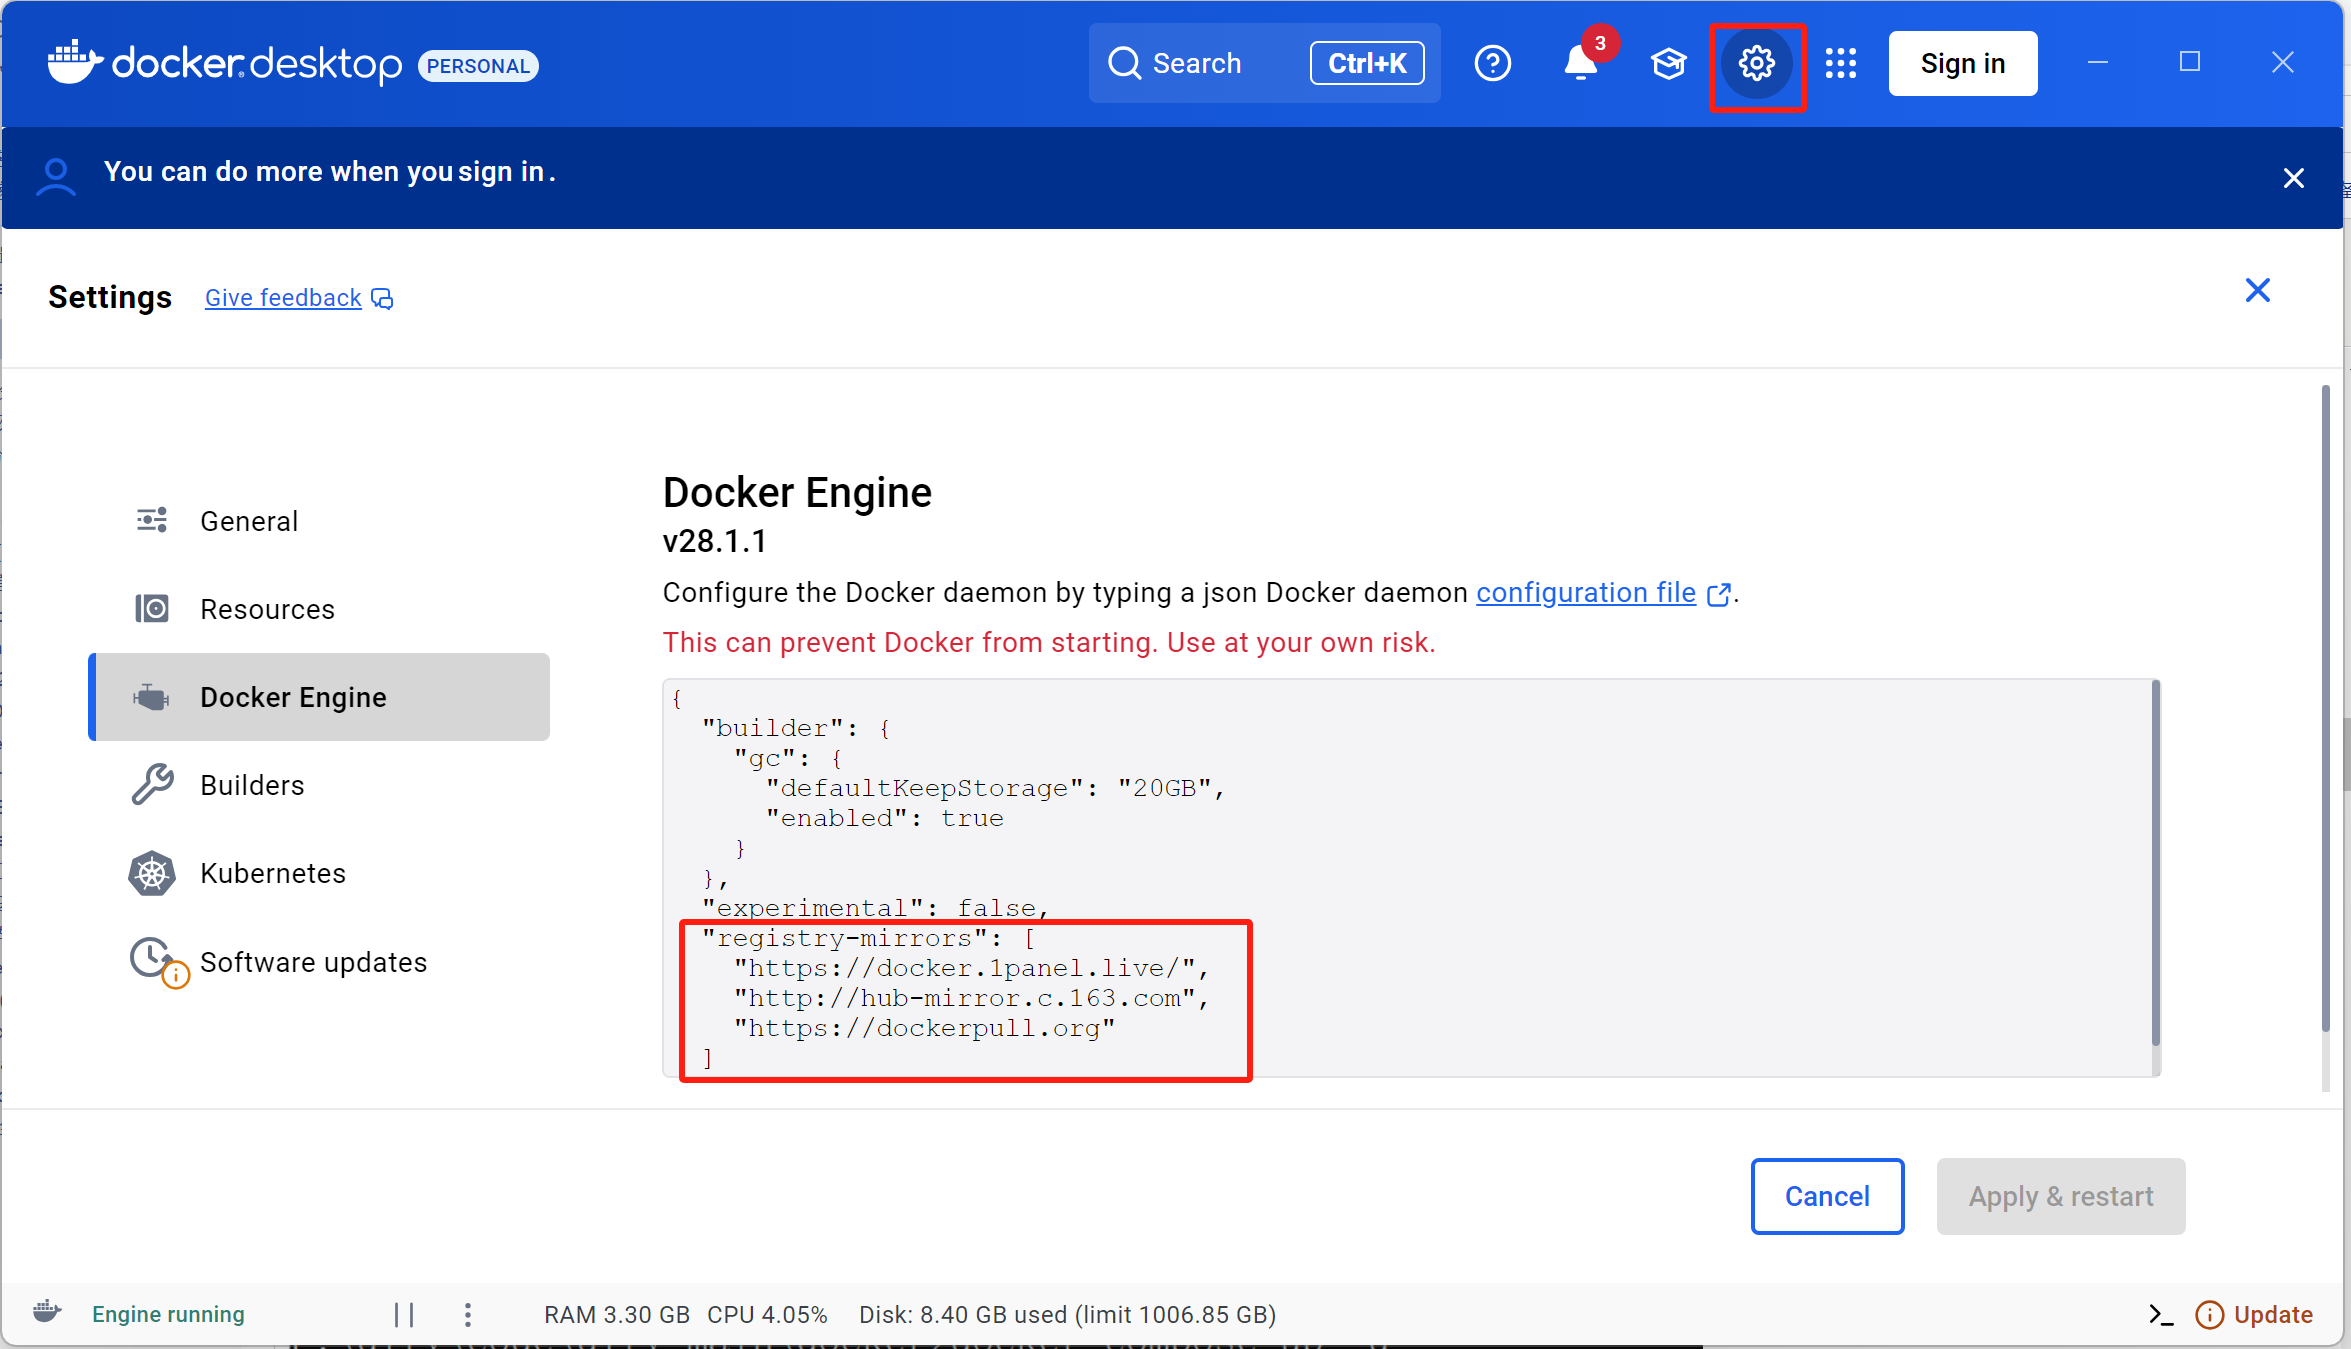The image size is (2351, 1349).
Task: Open the help question mark icon
Action: point(1492,64)
